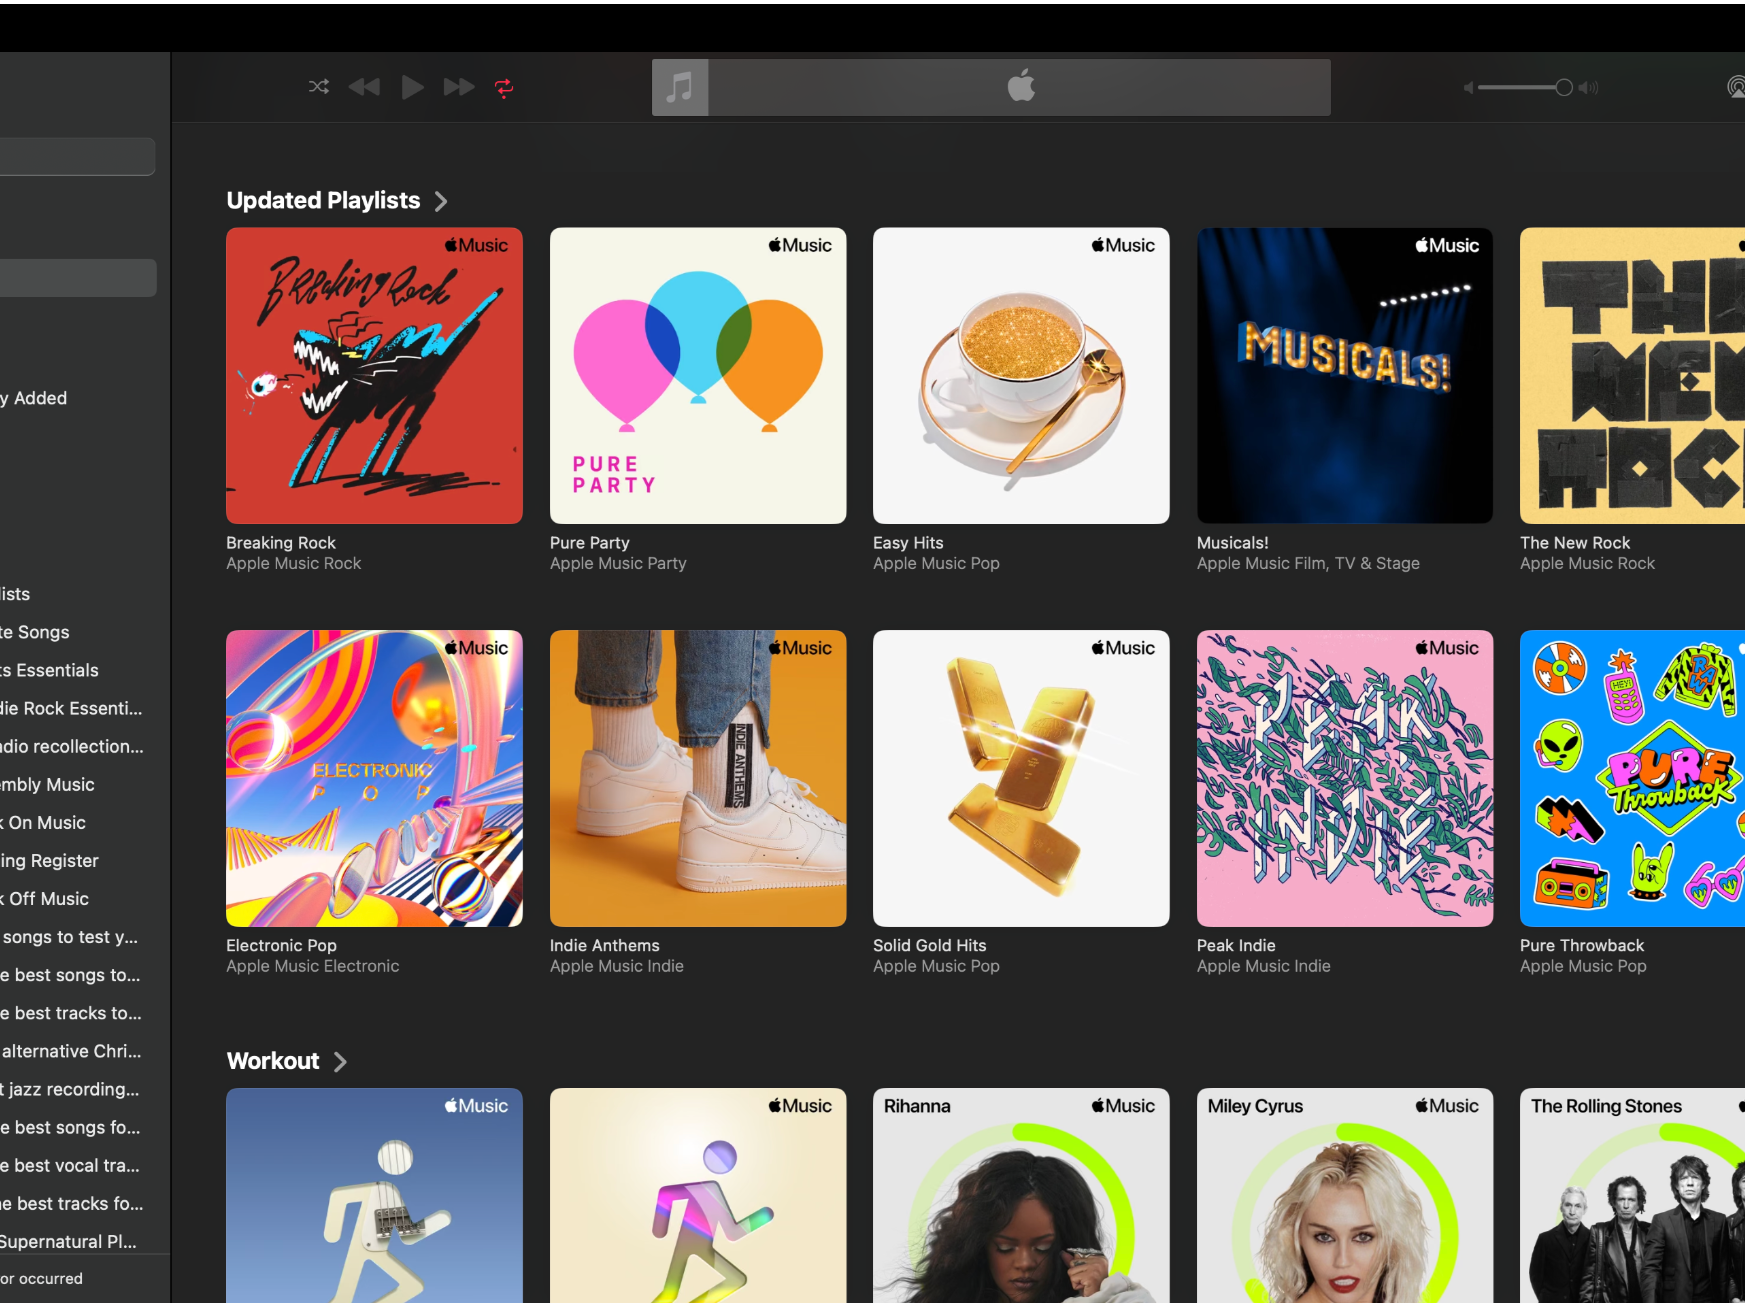Image resolution: width=1745 pixels, height=1309 pixels.
Task: Click Musicals! title text
Action: 1232,543
